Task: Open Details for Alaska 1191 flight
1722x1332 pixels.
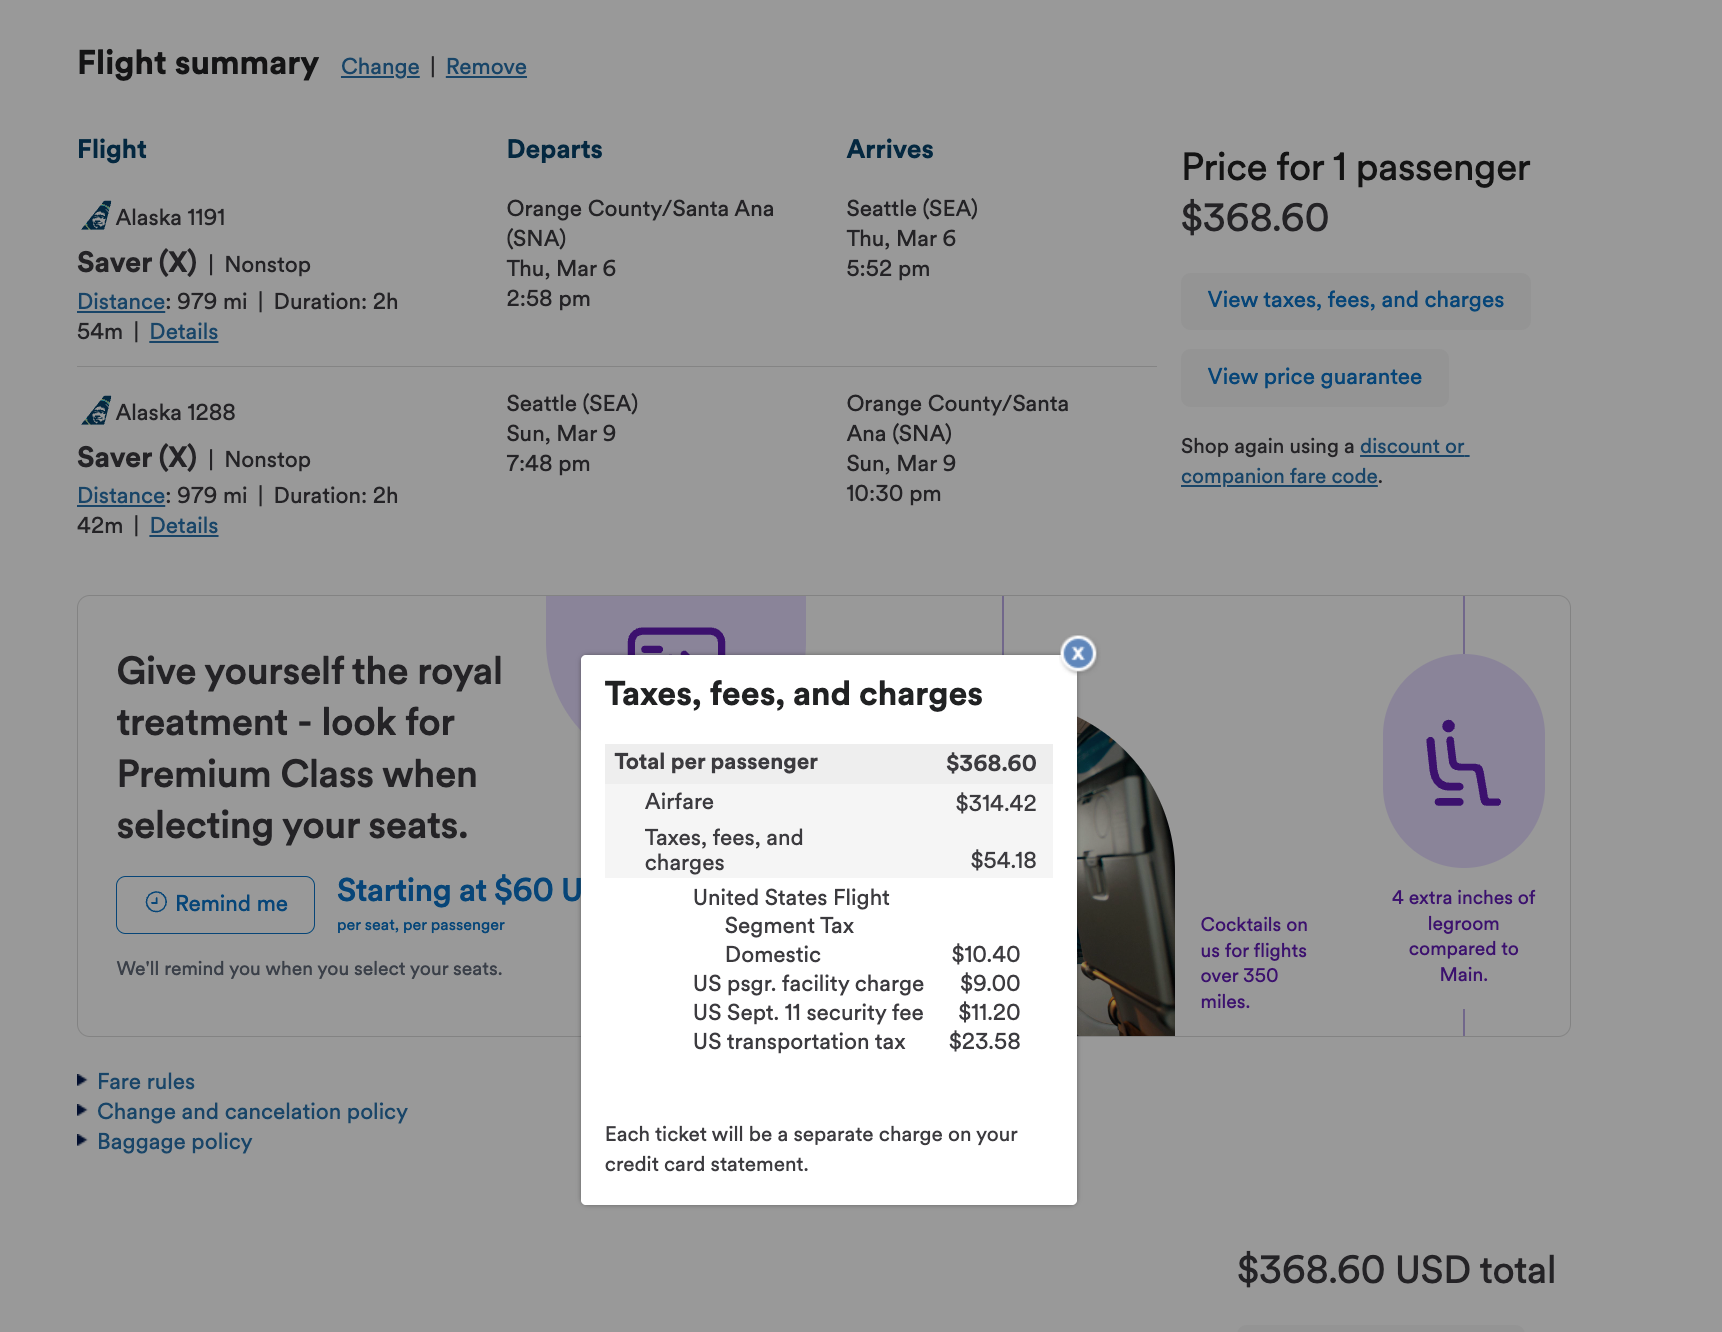Action: click(184, 332)
